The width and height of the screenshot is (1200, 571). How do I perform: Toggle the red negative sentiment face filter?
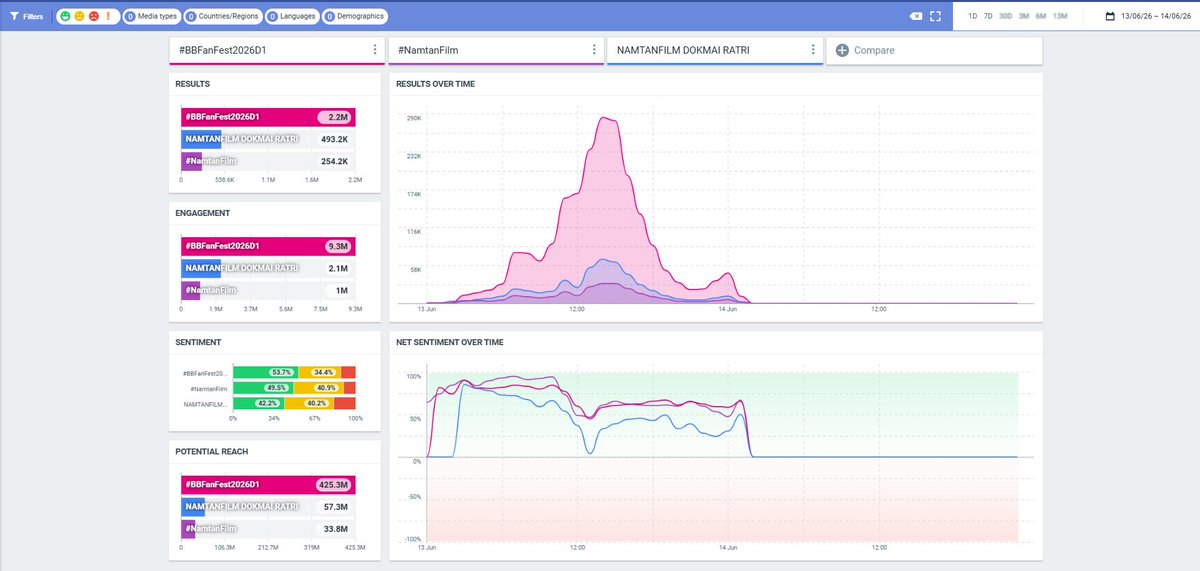[x=93, y=16]
